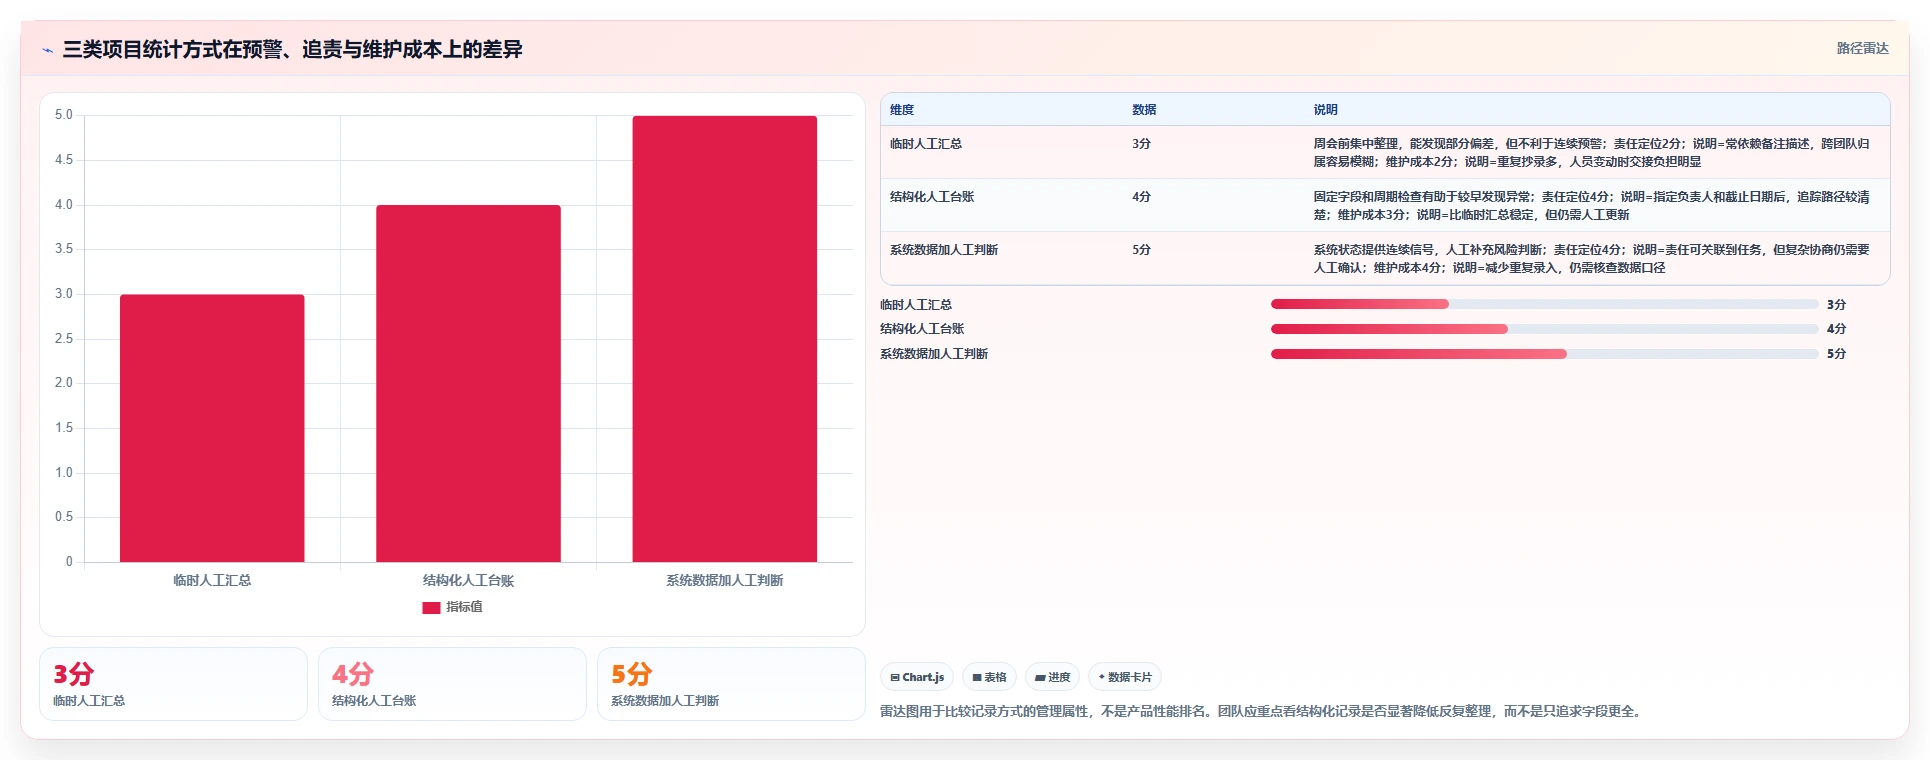The width and height of the screenshot is (1930, 760).
Task: Click the 维度 column header
Action: point(902,110)
